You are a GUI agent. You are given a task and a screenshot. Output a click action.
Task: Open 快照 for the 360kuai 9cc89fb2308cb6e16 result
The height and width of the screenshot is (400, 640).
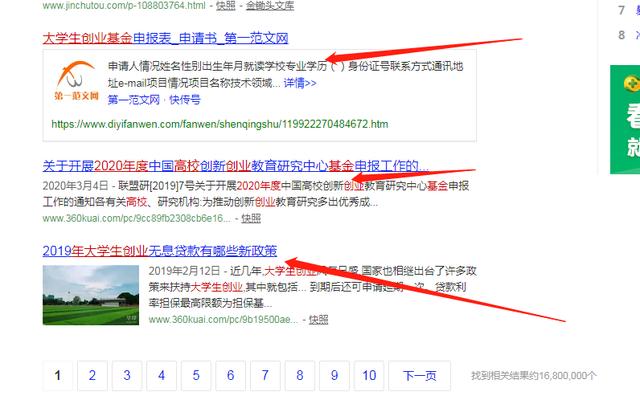click(x=251, y=218)
